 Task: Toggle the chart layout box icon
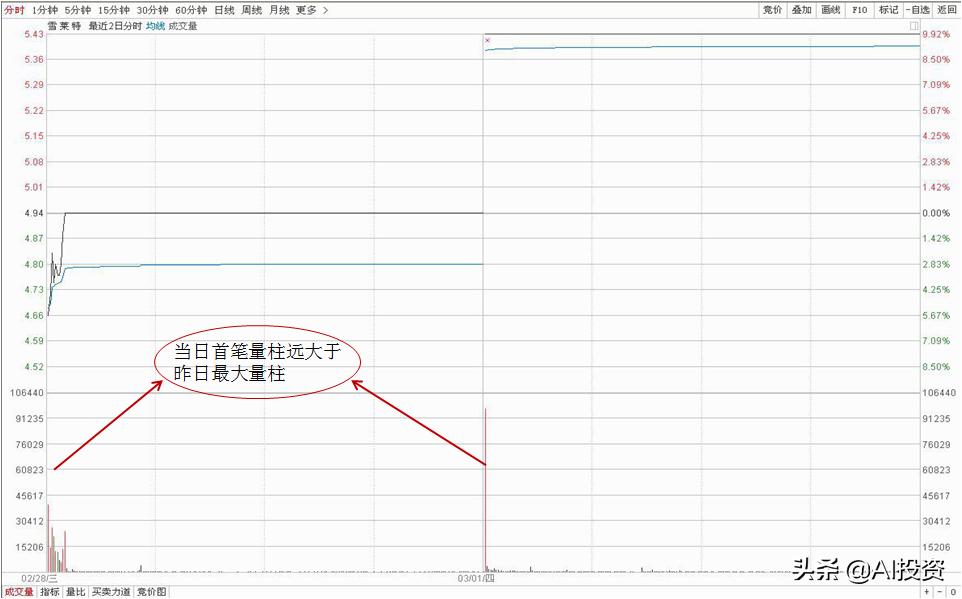pos(914,26)
